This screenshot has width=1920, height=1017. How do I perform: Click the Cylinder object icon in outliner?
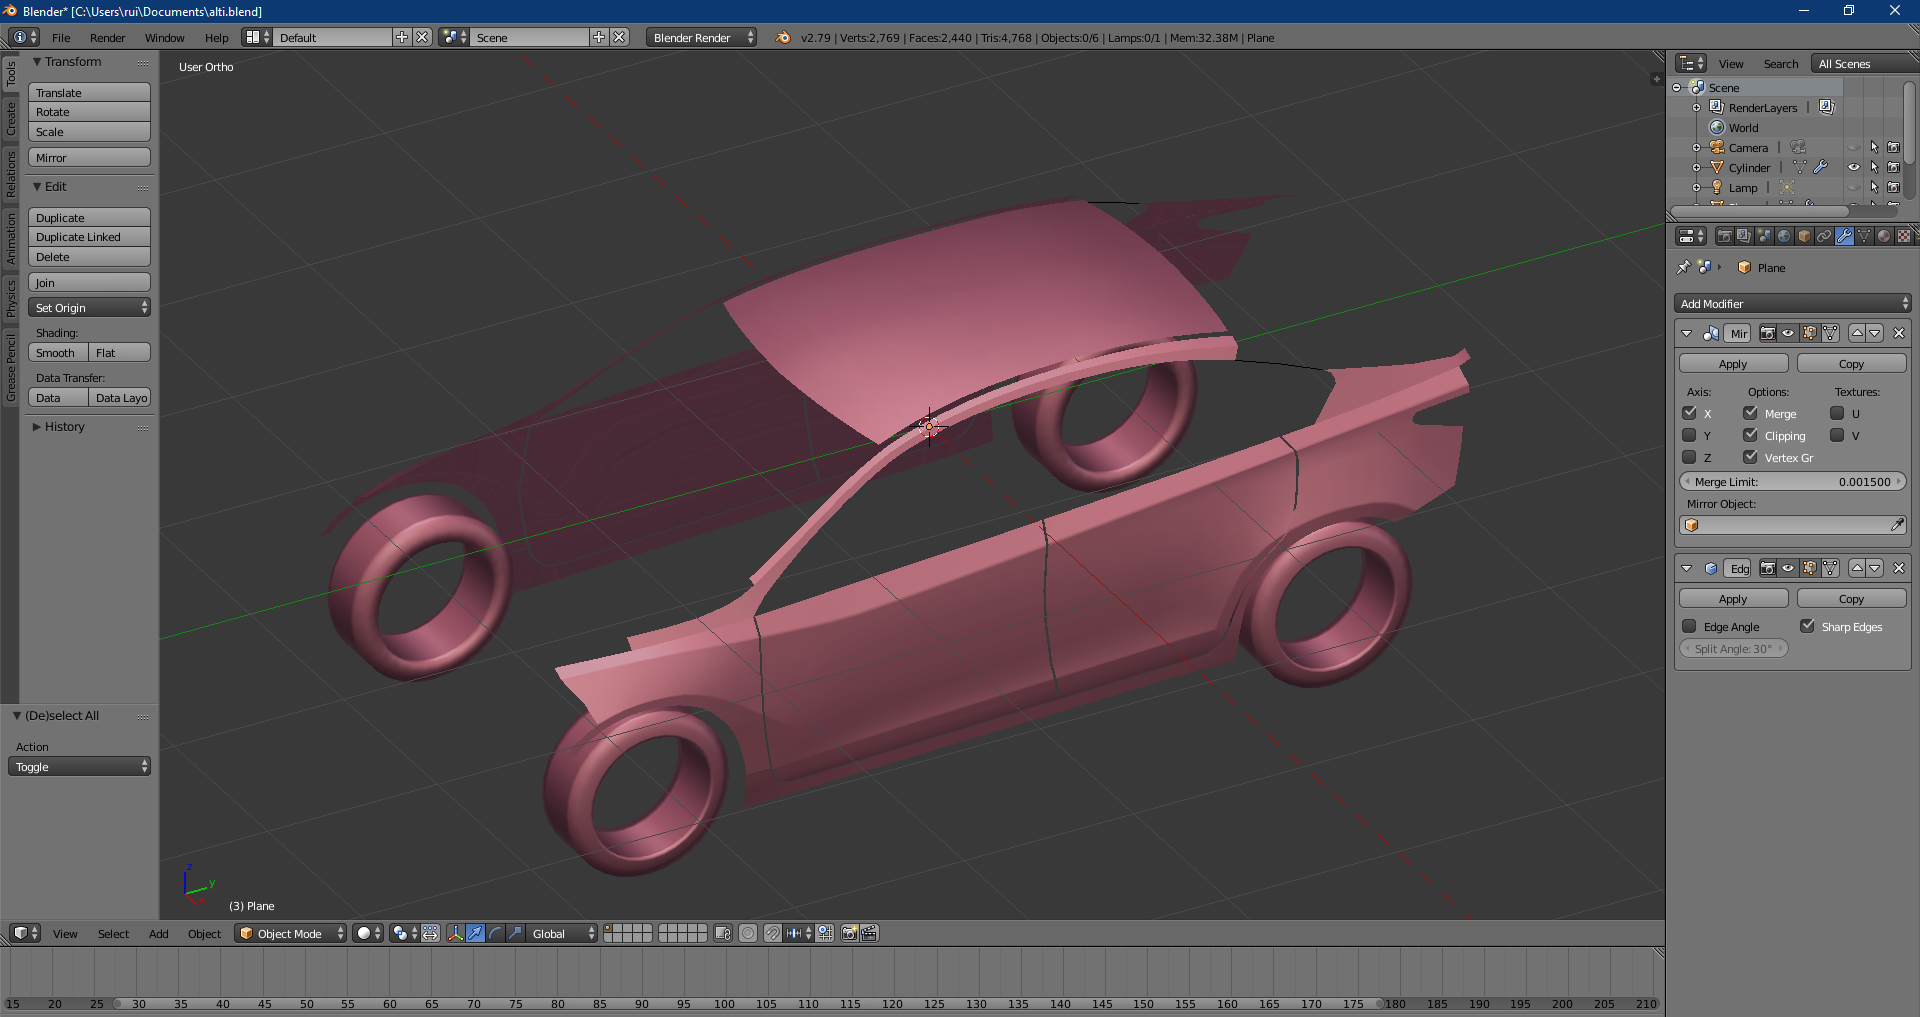point(1717,168)
